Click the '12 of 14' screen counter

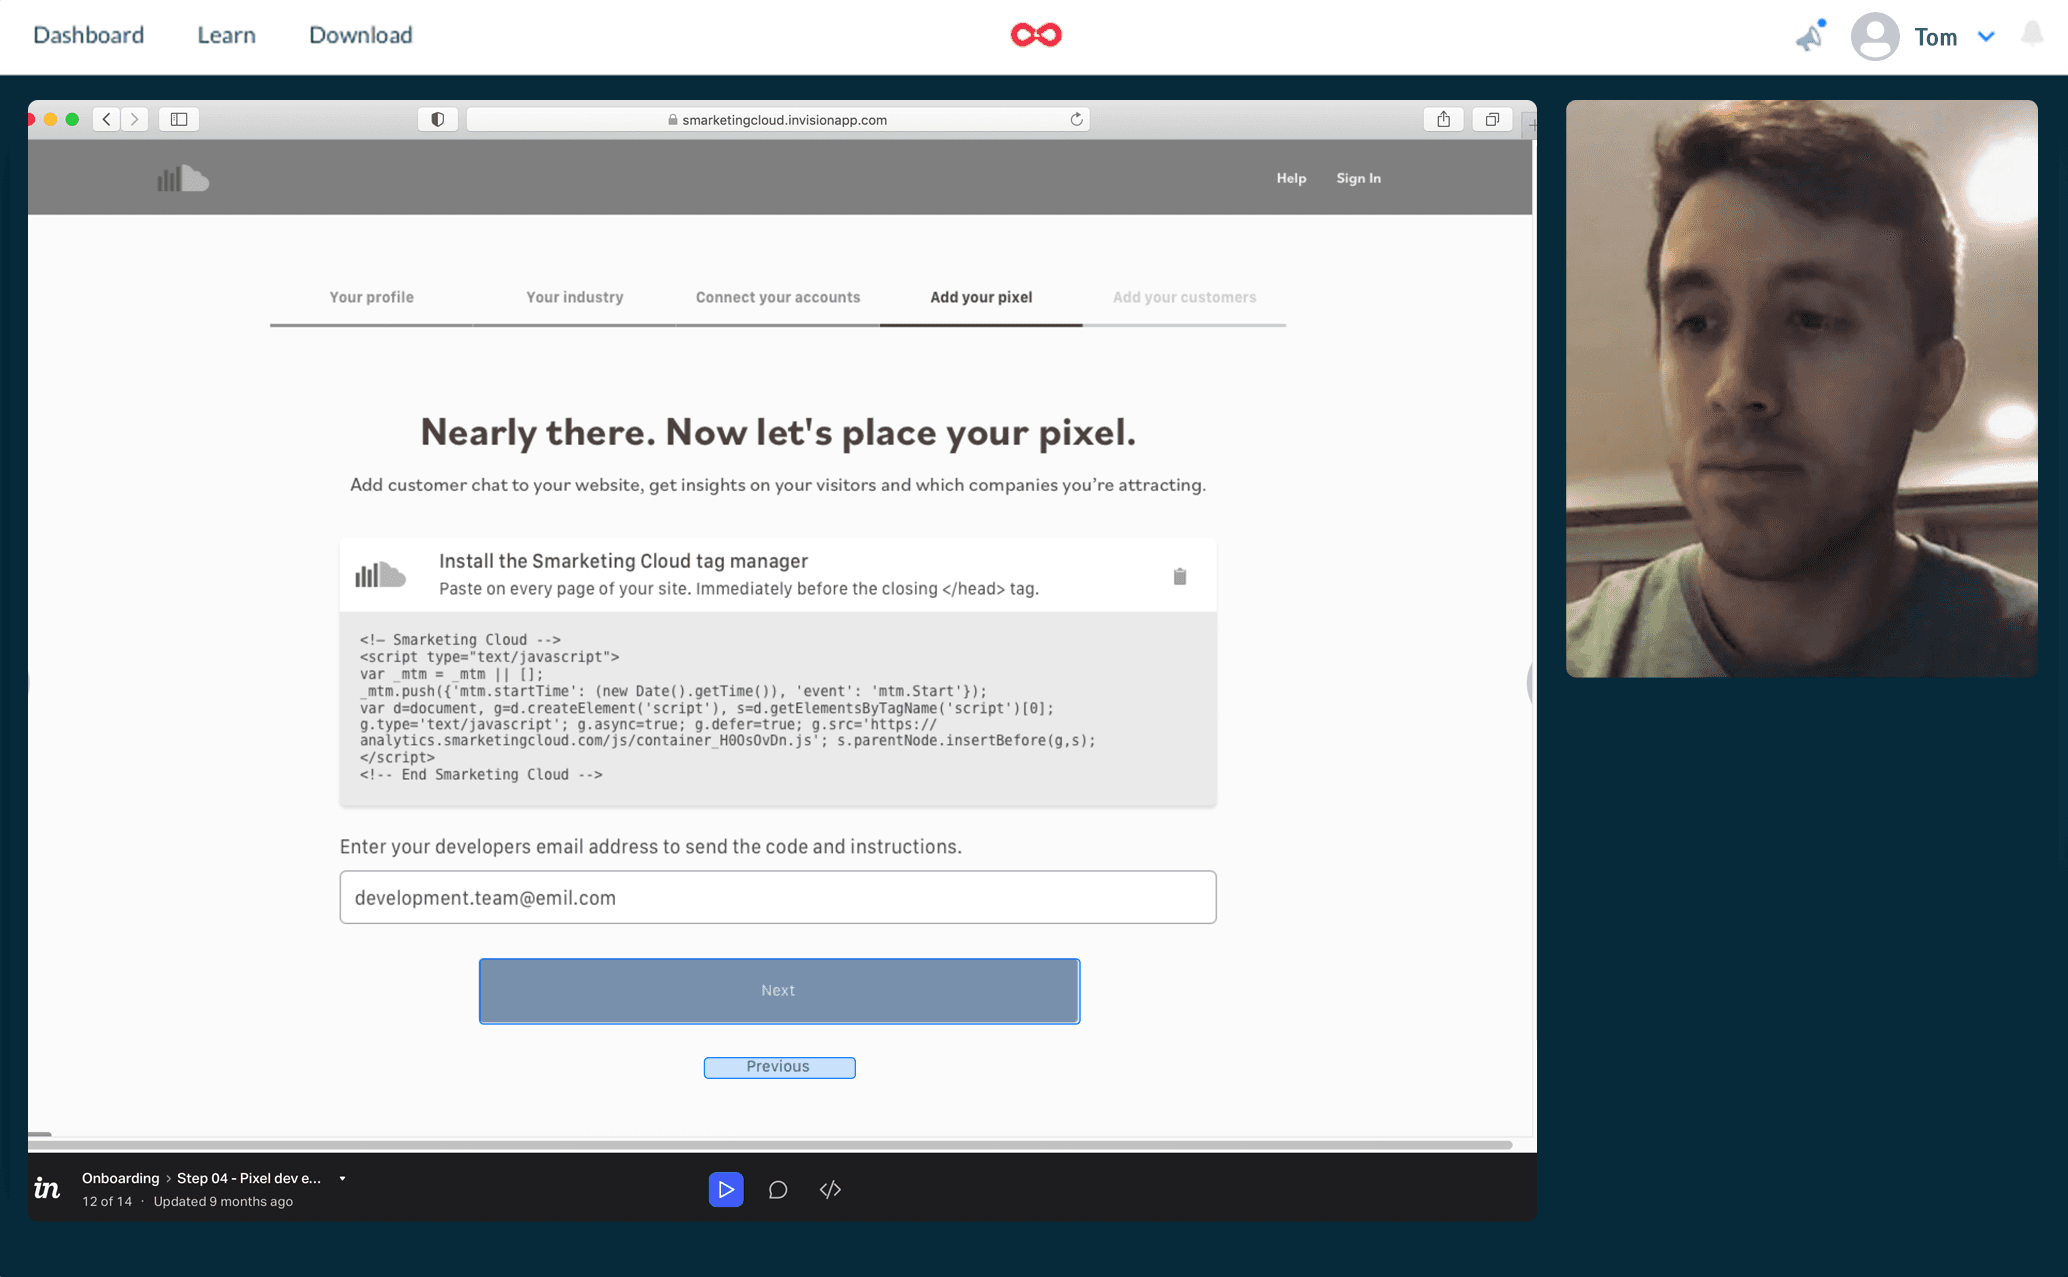pyautogui.click(x=107, y=1201)
